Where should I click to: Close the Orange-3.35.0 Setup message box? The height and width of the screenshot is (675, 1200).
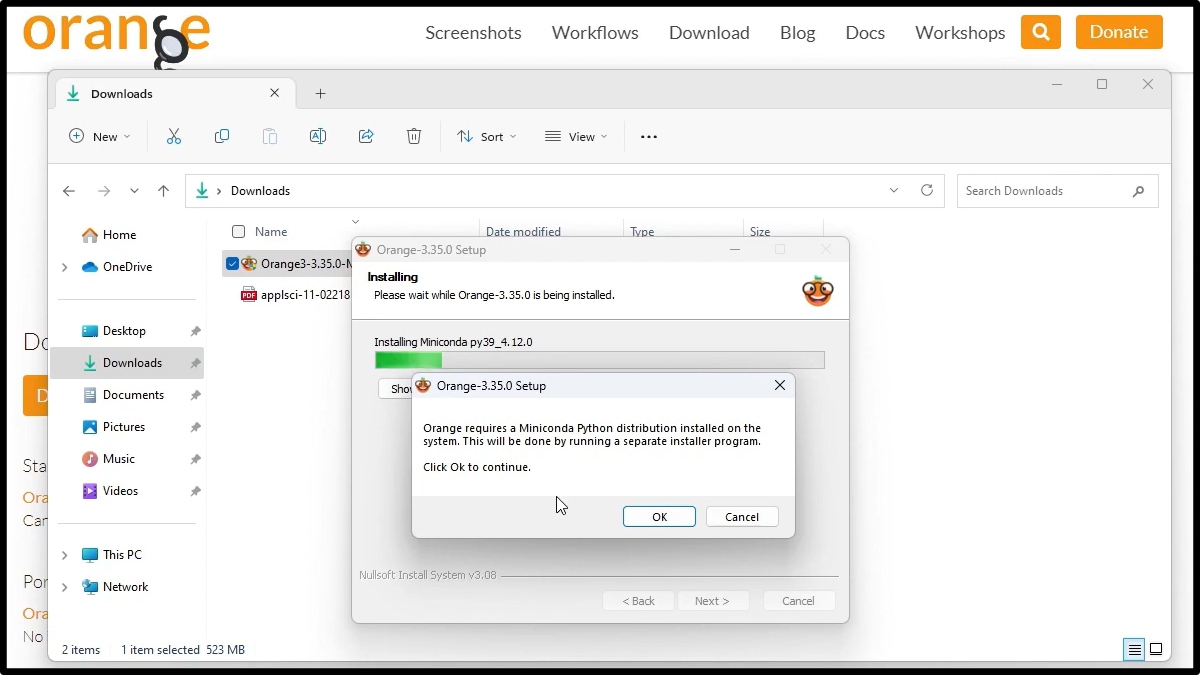click(x=780, y=385)
